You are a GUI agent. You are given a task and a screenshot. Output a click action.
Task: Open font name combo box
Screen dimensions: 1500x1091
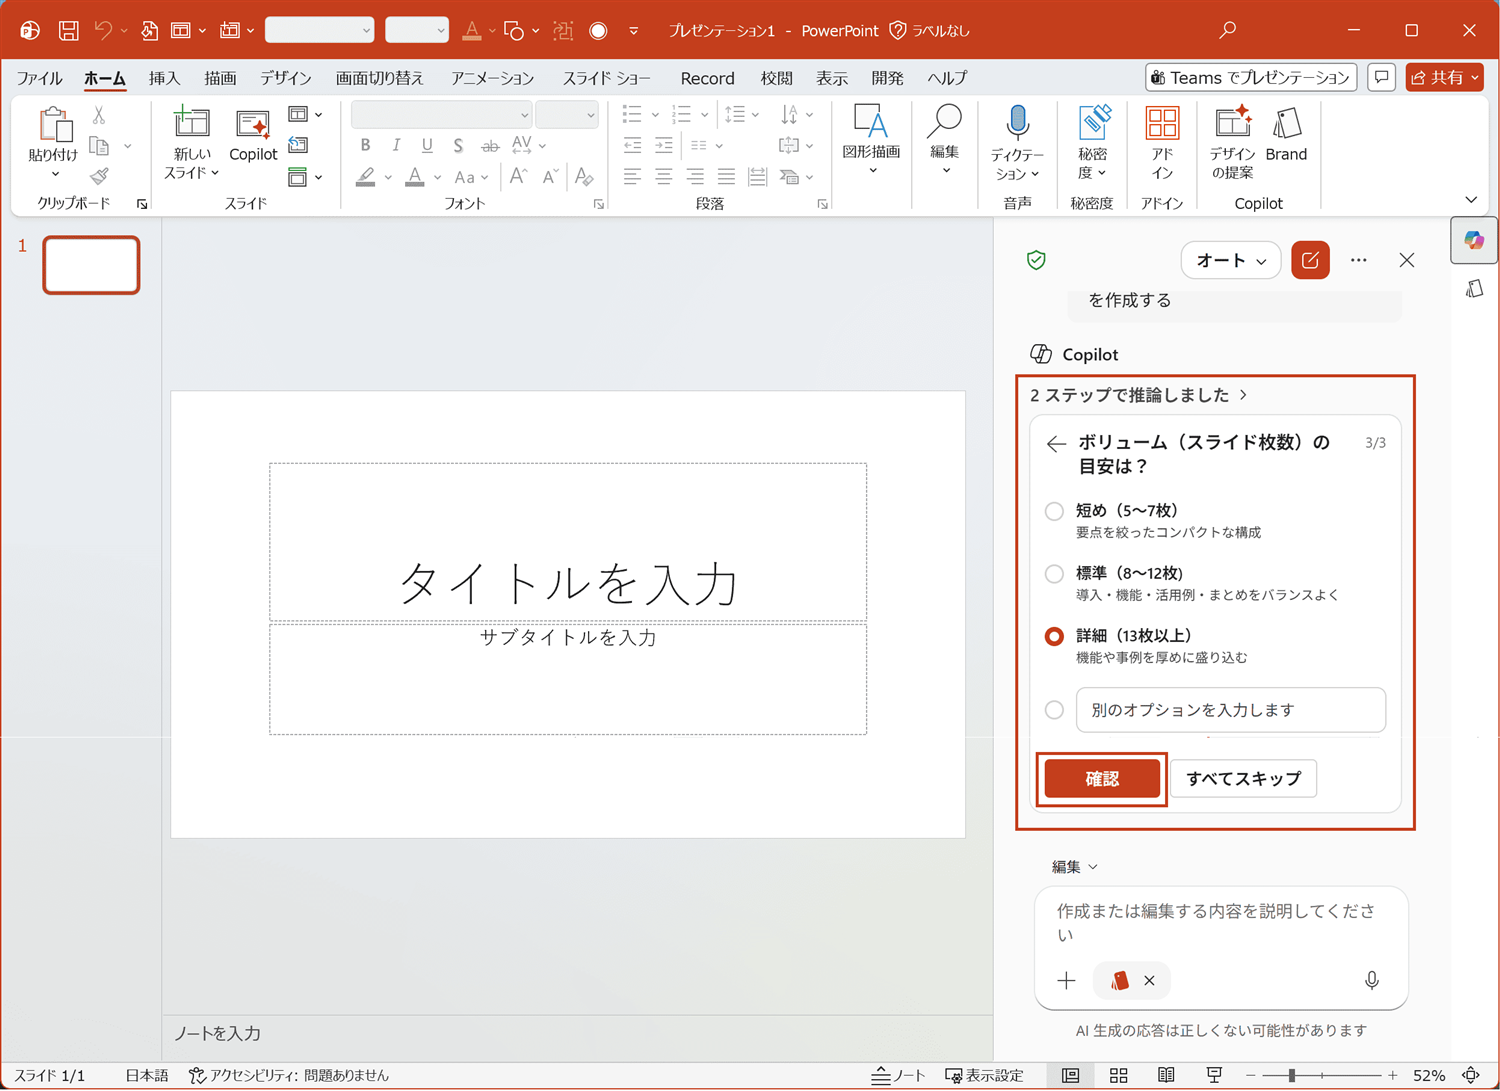tap(441, 115)
